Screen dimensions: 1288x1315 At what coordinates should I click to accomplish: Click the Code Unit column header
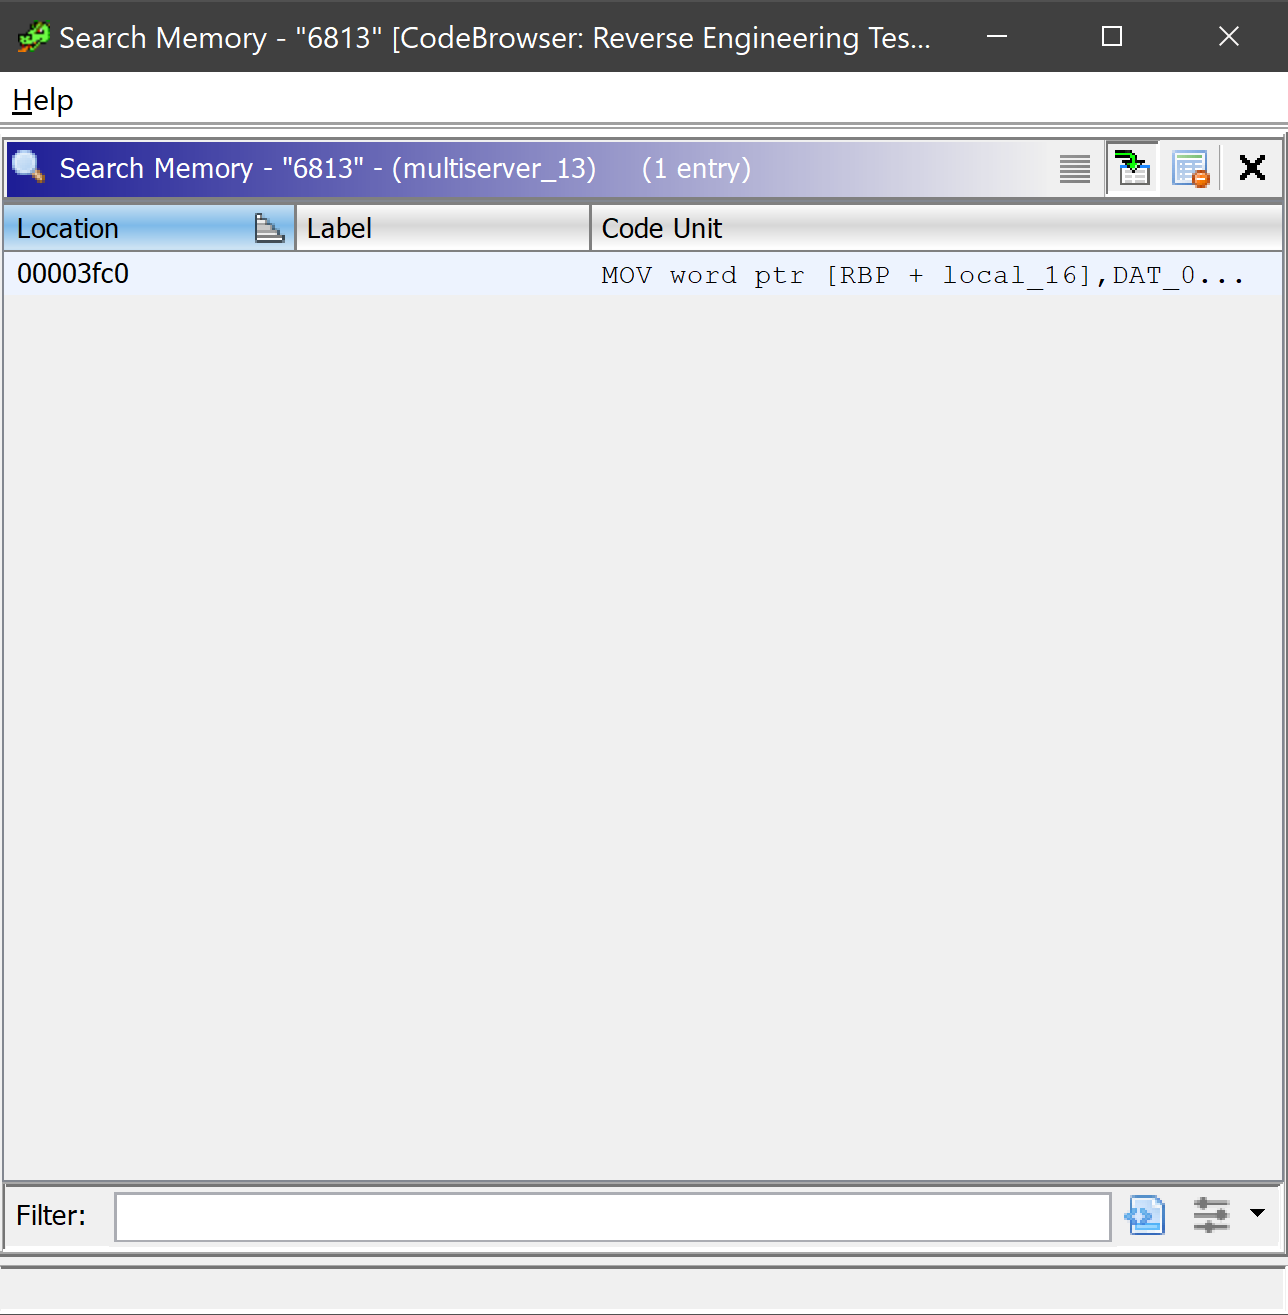coord(661,228)
